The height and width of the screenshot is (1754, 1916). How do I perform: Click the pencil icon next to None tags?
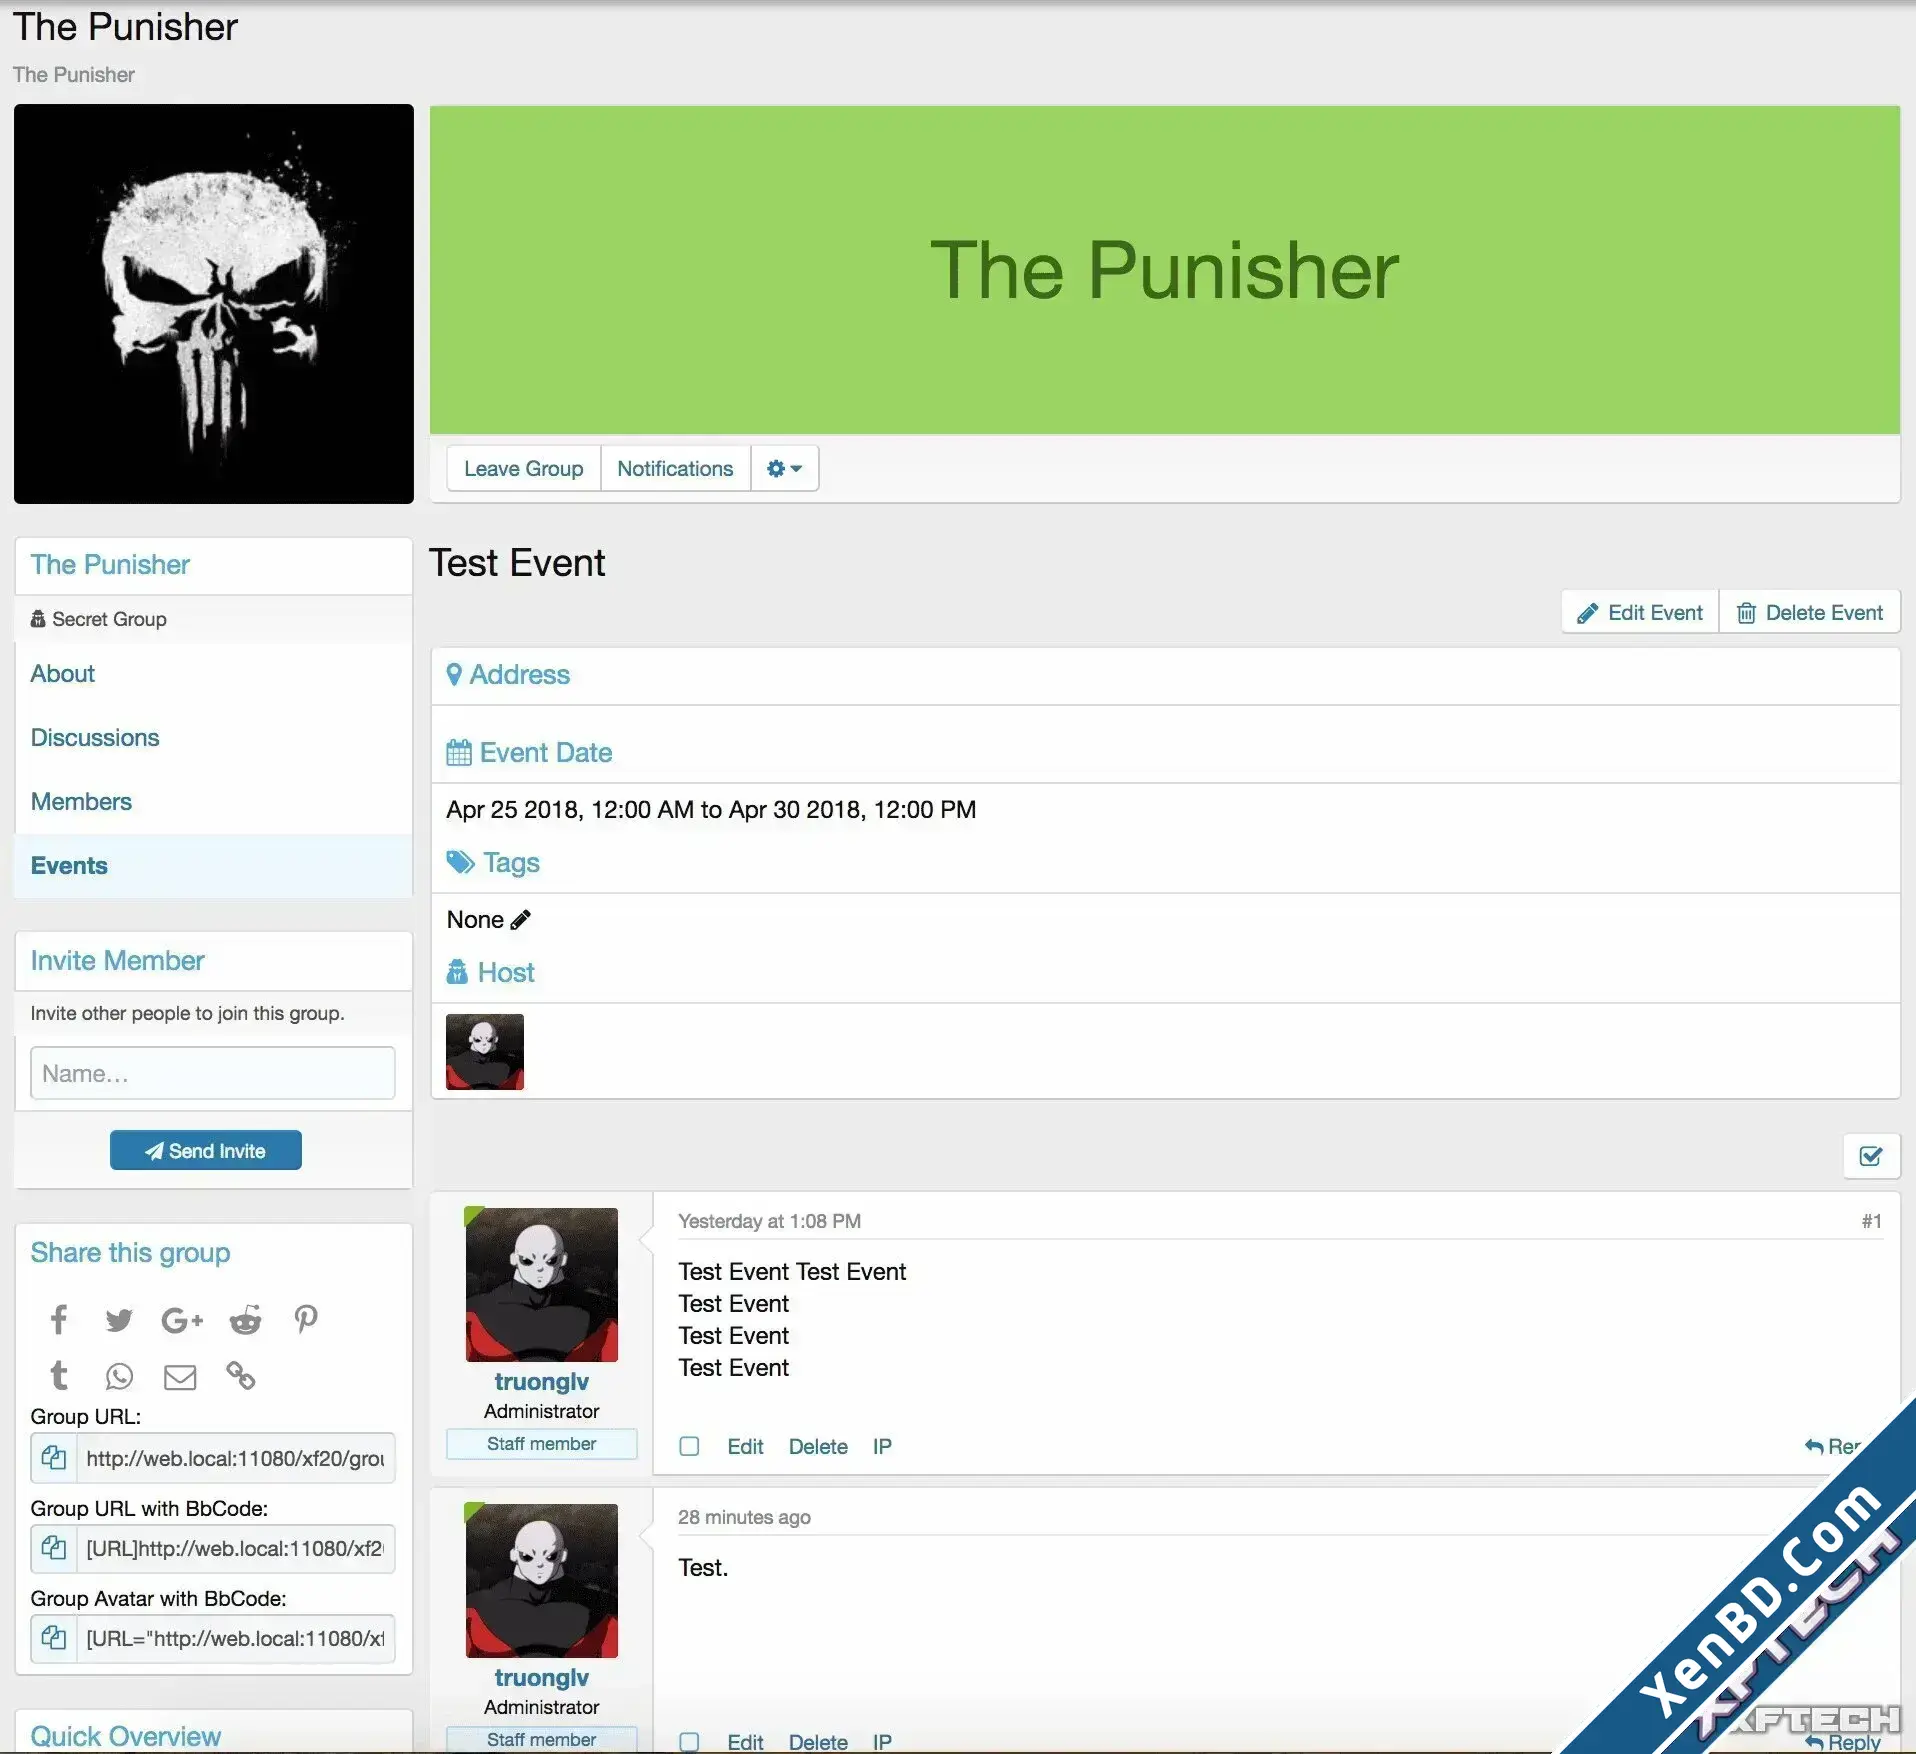pos(520,920)
